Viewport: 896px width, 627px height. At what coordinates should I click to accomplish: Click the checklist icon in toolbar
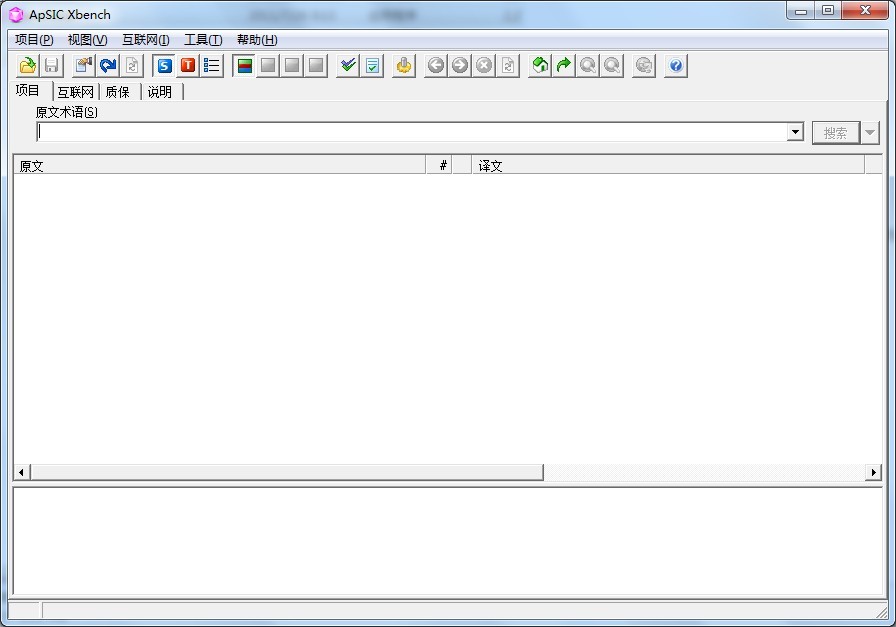372,66
